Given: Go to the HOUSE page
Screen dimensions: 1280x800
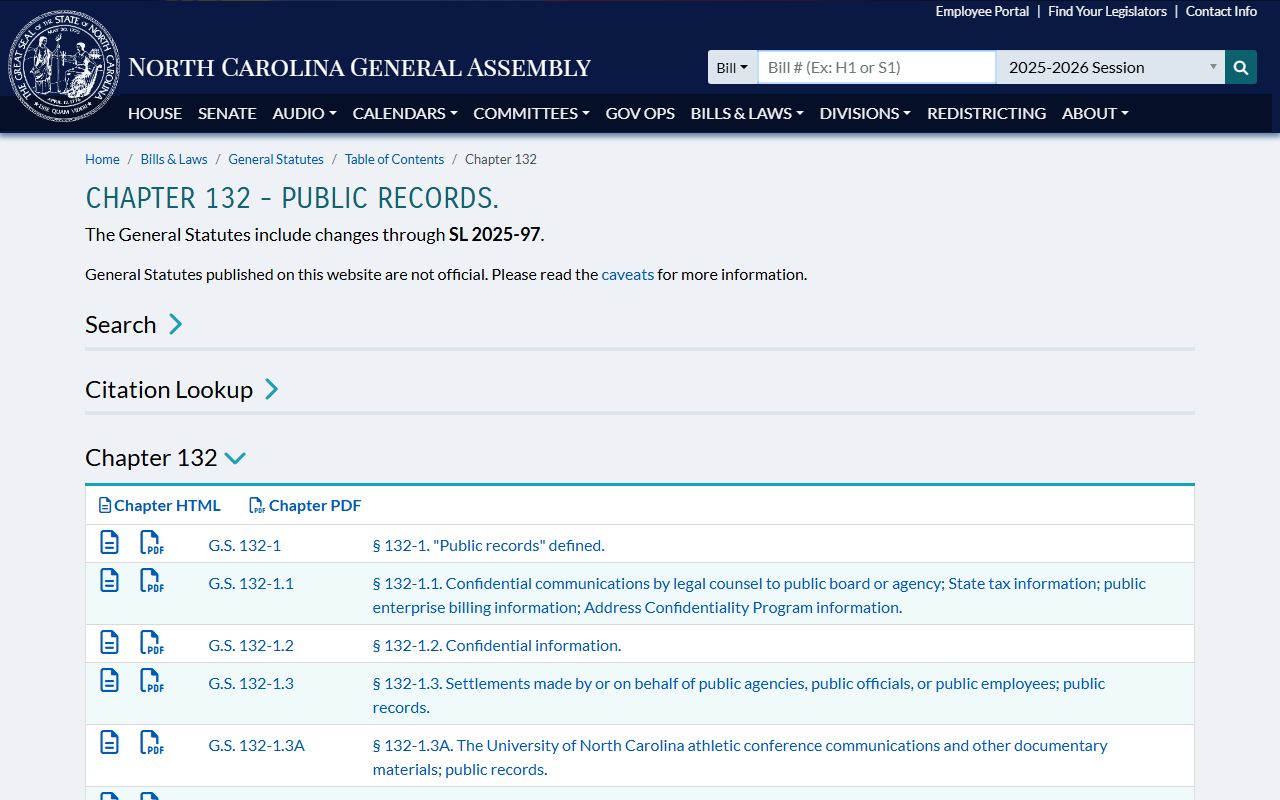Looking at the screenshot, I should (x=155, y=113).
